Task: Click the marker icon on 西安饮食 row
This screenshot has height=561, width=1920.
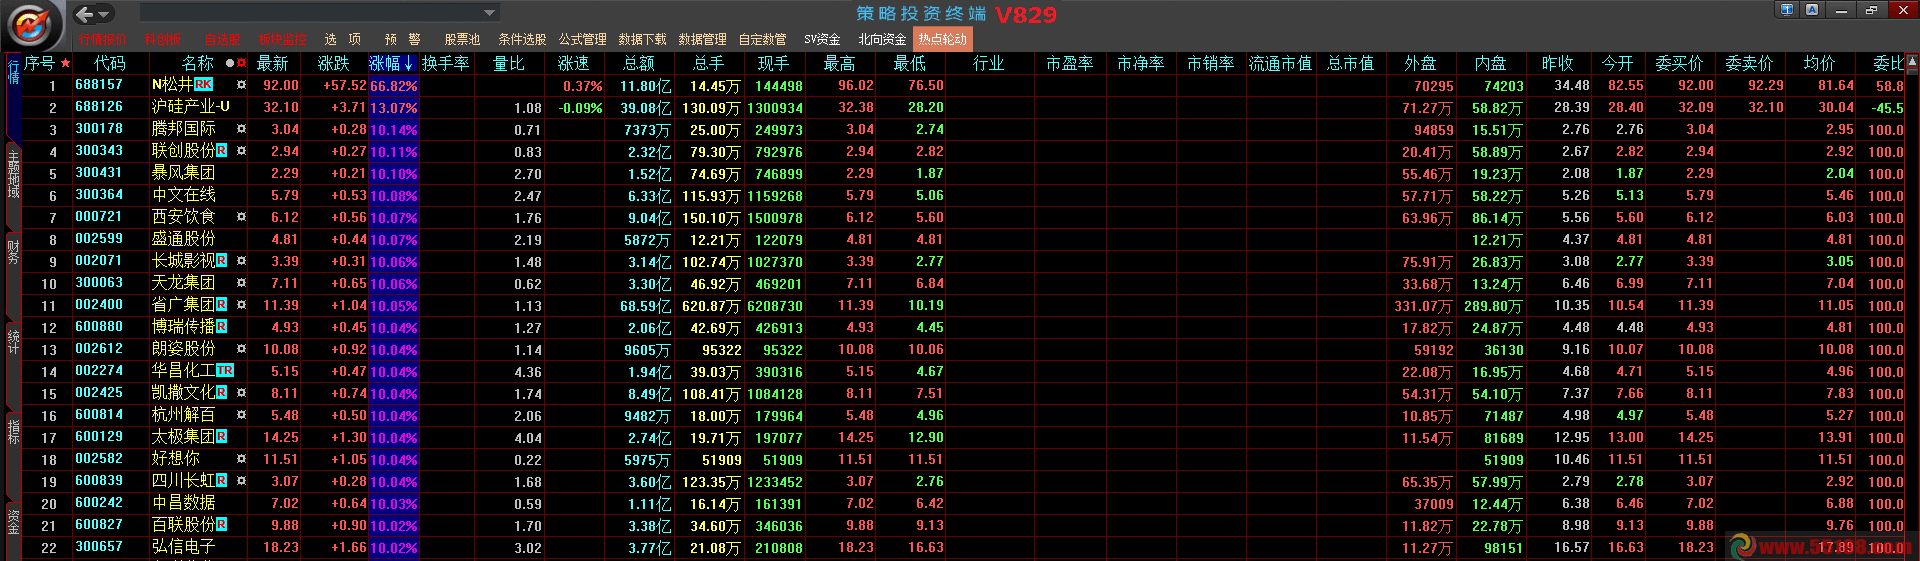Action: pos(241,217)
